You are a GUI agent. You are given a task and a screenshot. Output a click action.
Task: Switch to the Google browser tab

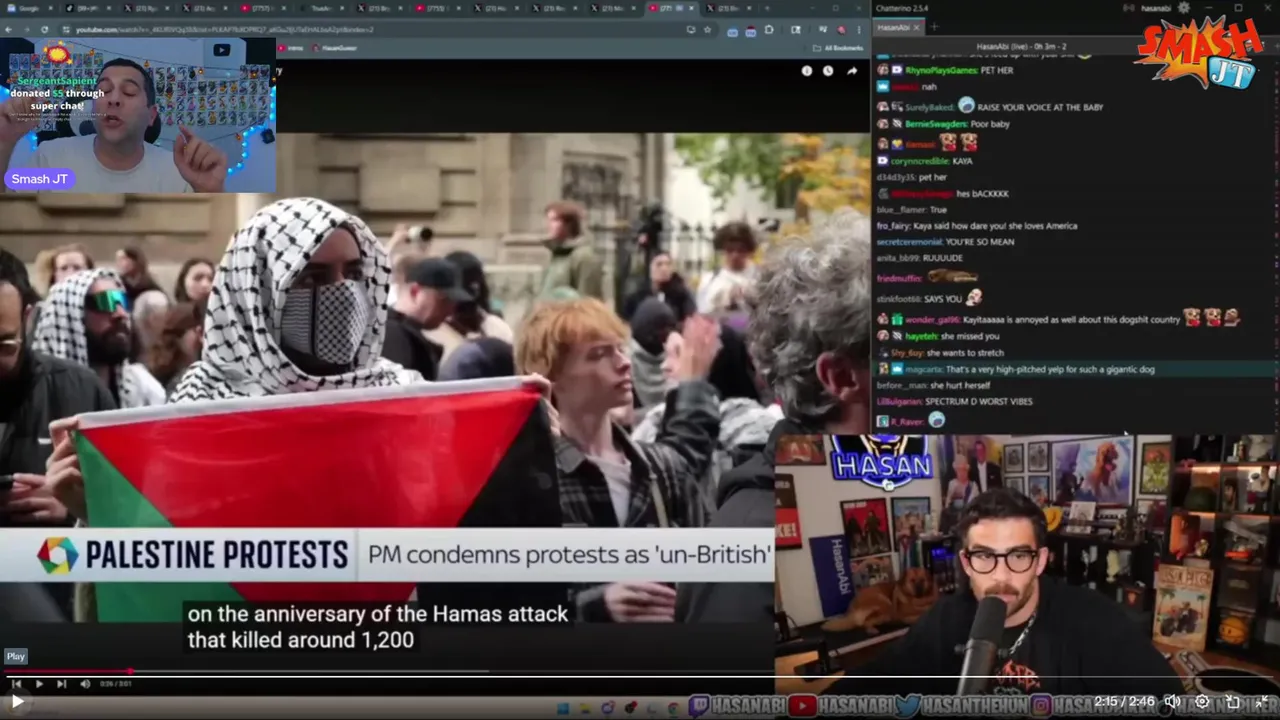(30, 8)
